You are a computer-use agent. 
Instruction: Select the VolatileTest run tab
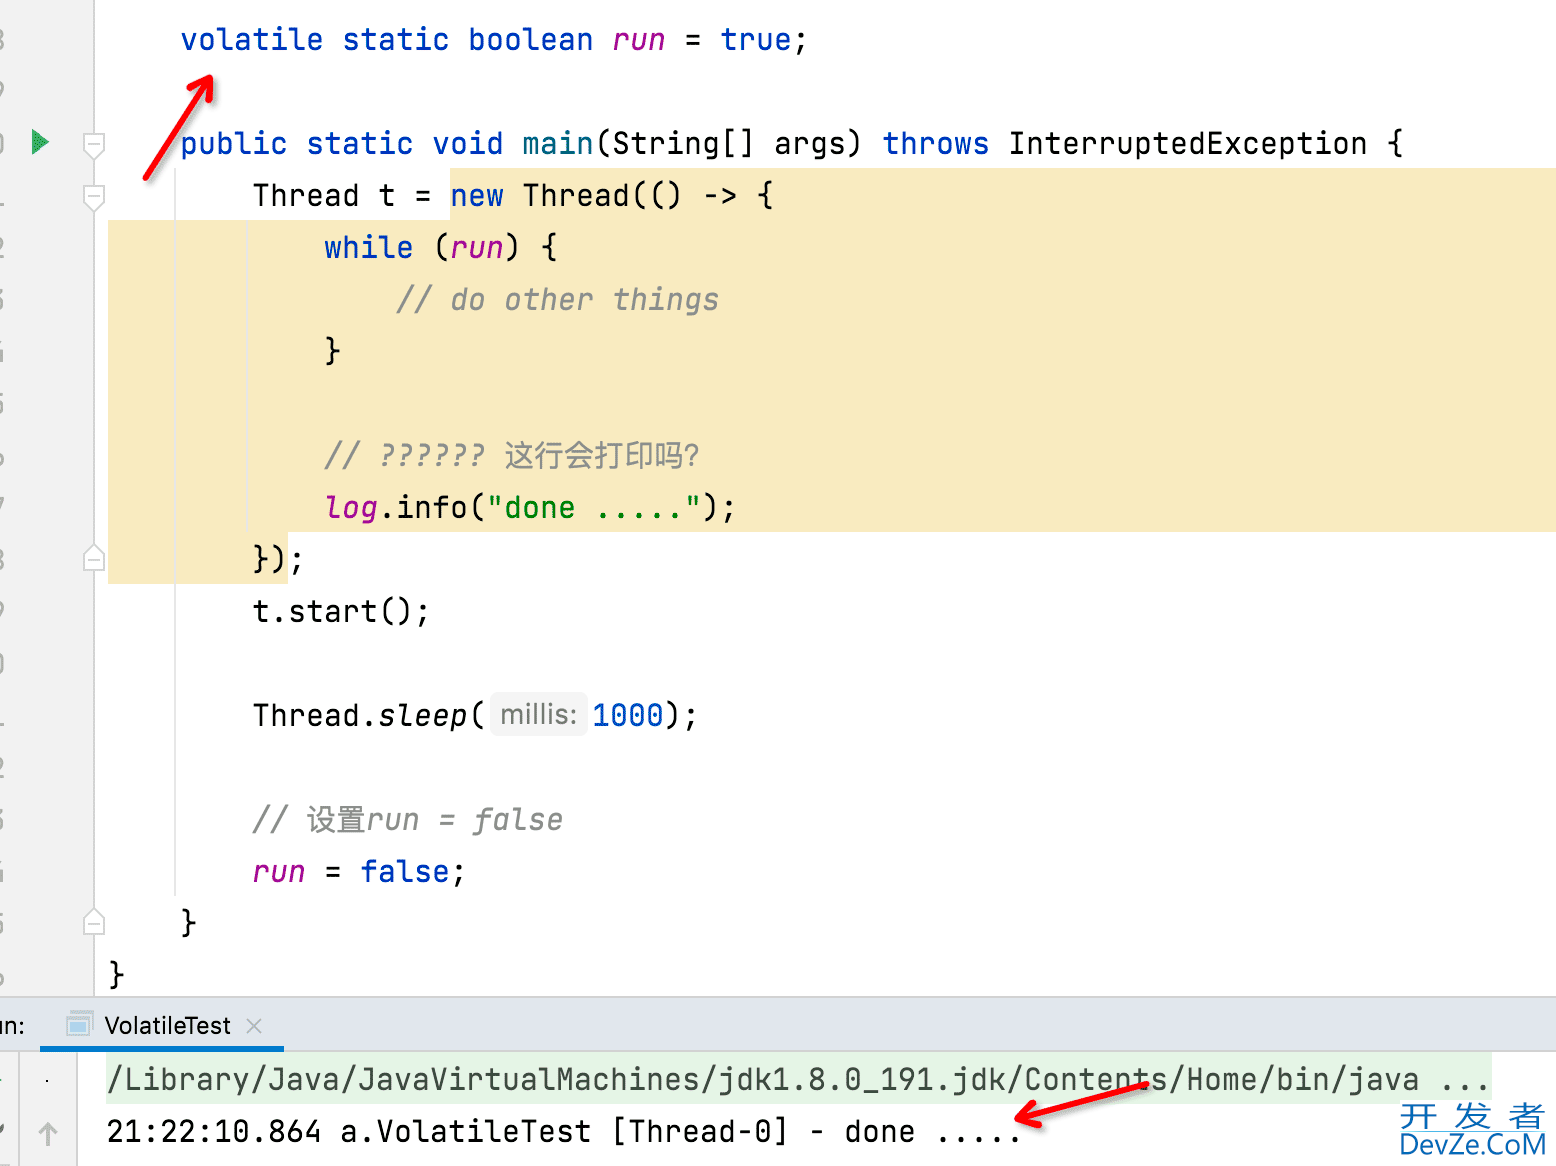click(162, 1025)
